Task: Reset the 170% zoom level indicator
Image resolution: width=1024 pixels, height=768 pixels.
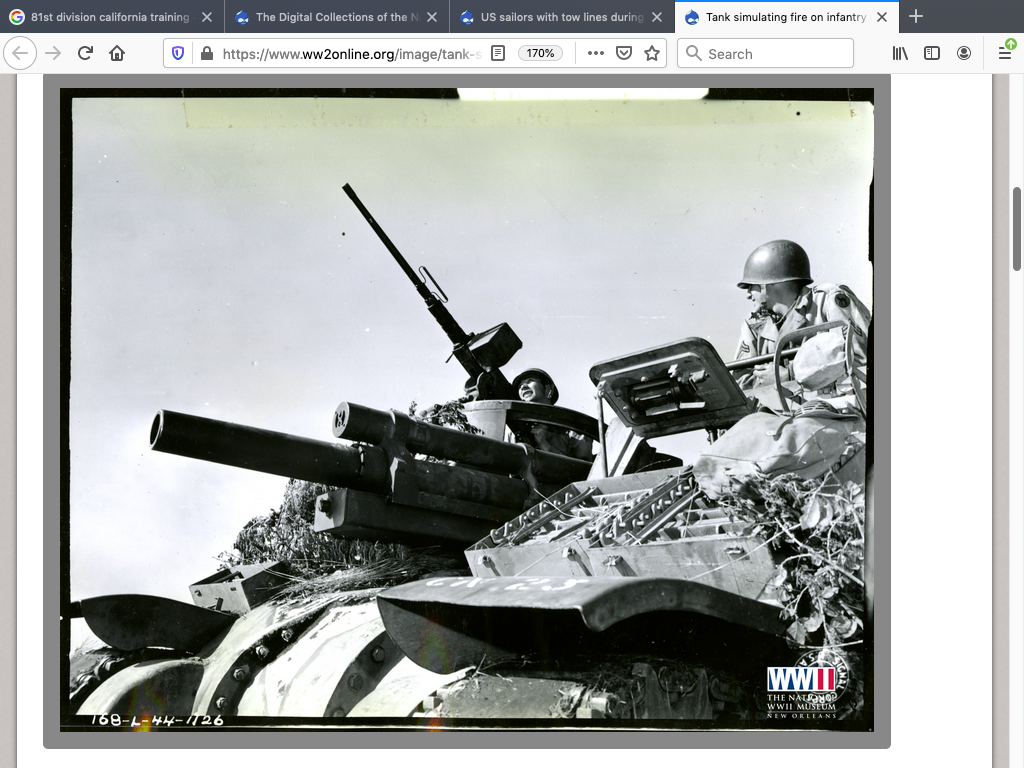Action: pos(540,53)
